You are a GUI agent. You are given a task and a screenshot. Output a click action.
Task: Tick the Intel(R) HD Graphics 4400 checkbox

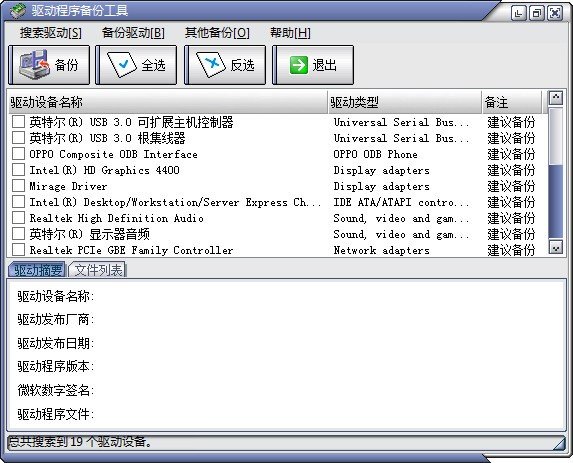(x=18, y=170)
